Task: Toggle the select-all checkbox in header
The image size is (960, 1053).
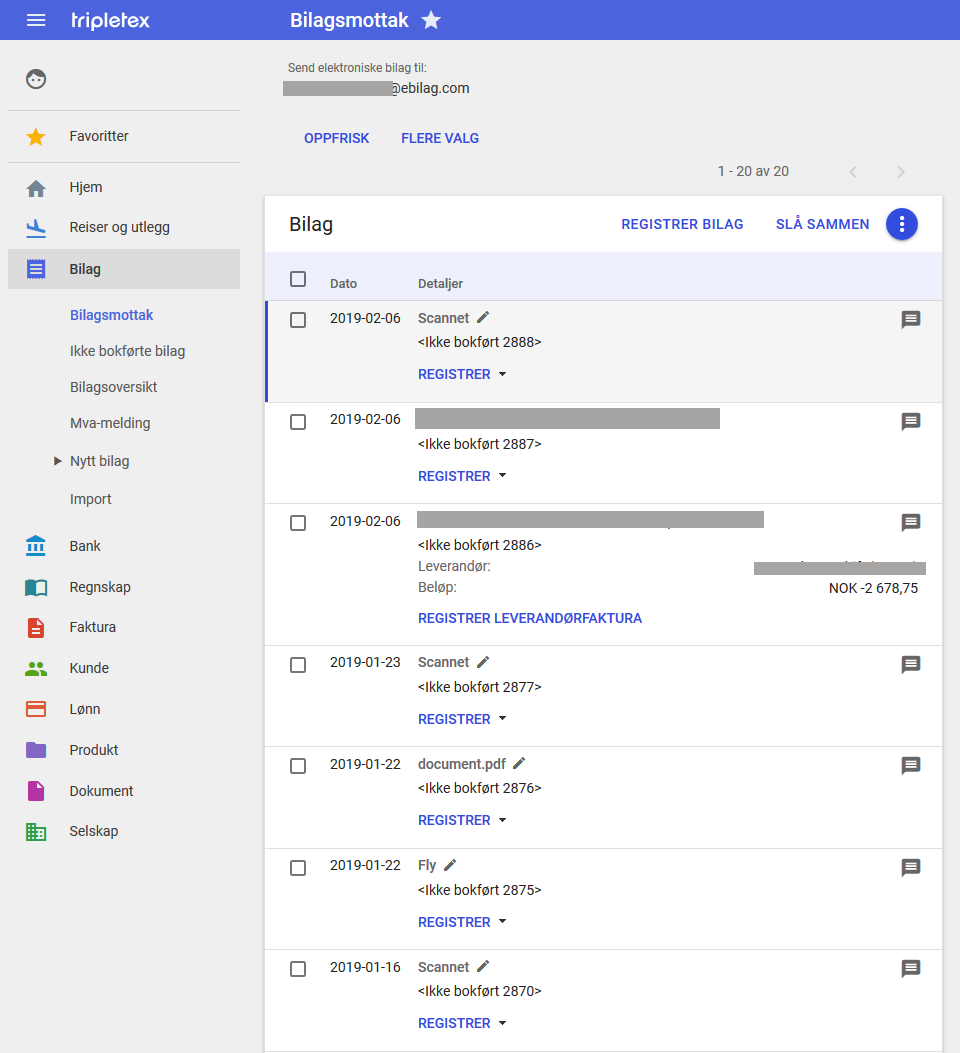Action: click(x=298, y=279)
